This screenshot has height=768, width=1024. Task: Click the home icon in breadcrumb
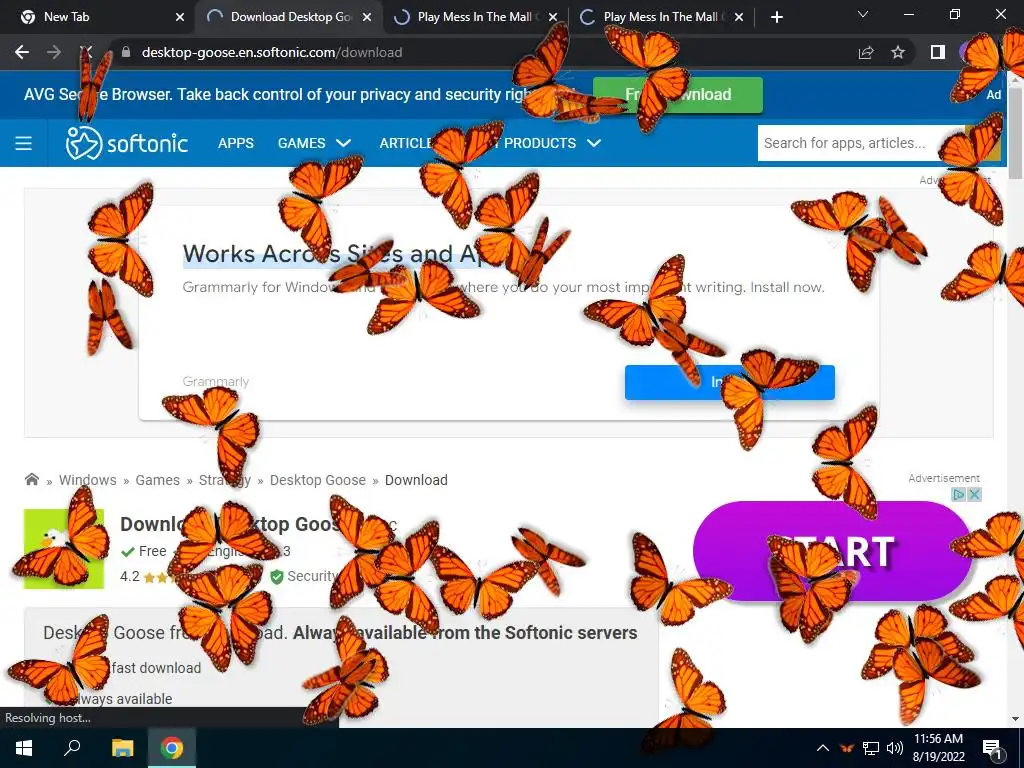pyautogui.click(x=31, y=479)
